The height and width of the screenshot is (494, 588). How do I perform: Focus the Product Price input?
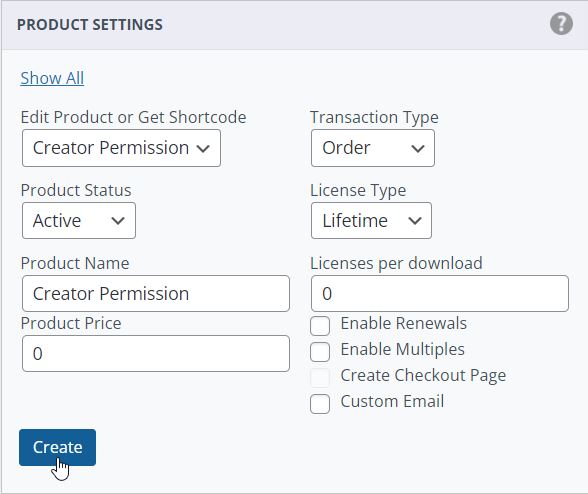point(156,353)
